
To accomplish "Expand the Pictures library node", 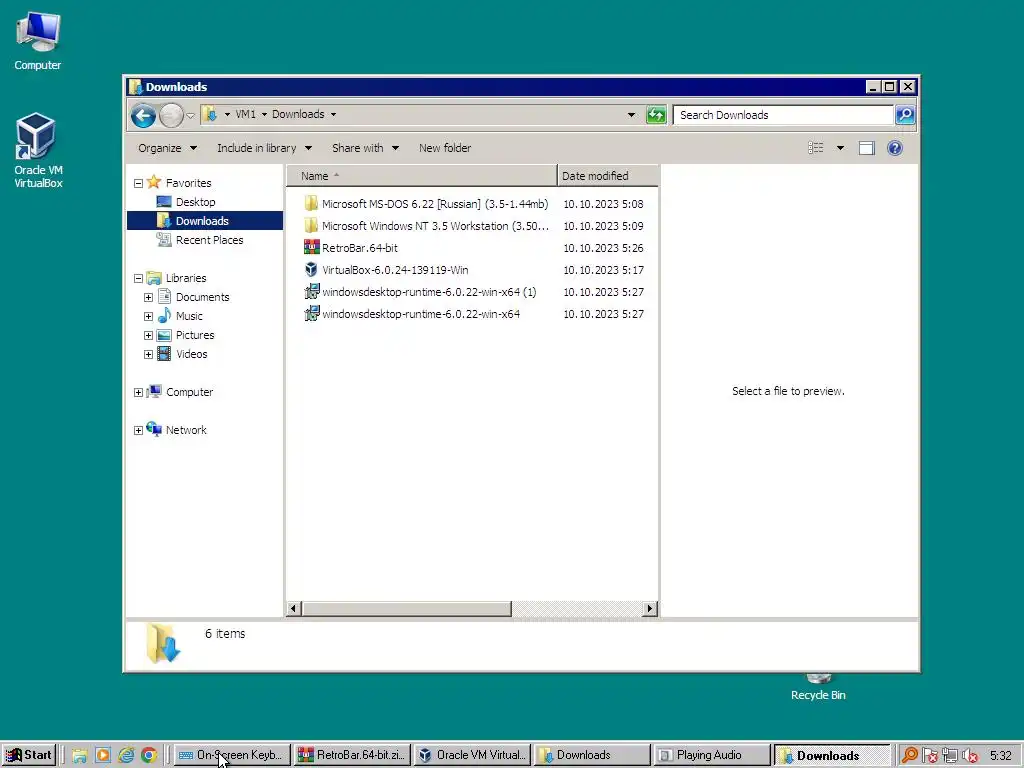I will 148,335.
